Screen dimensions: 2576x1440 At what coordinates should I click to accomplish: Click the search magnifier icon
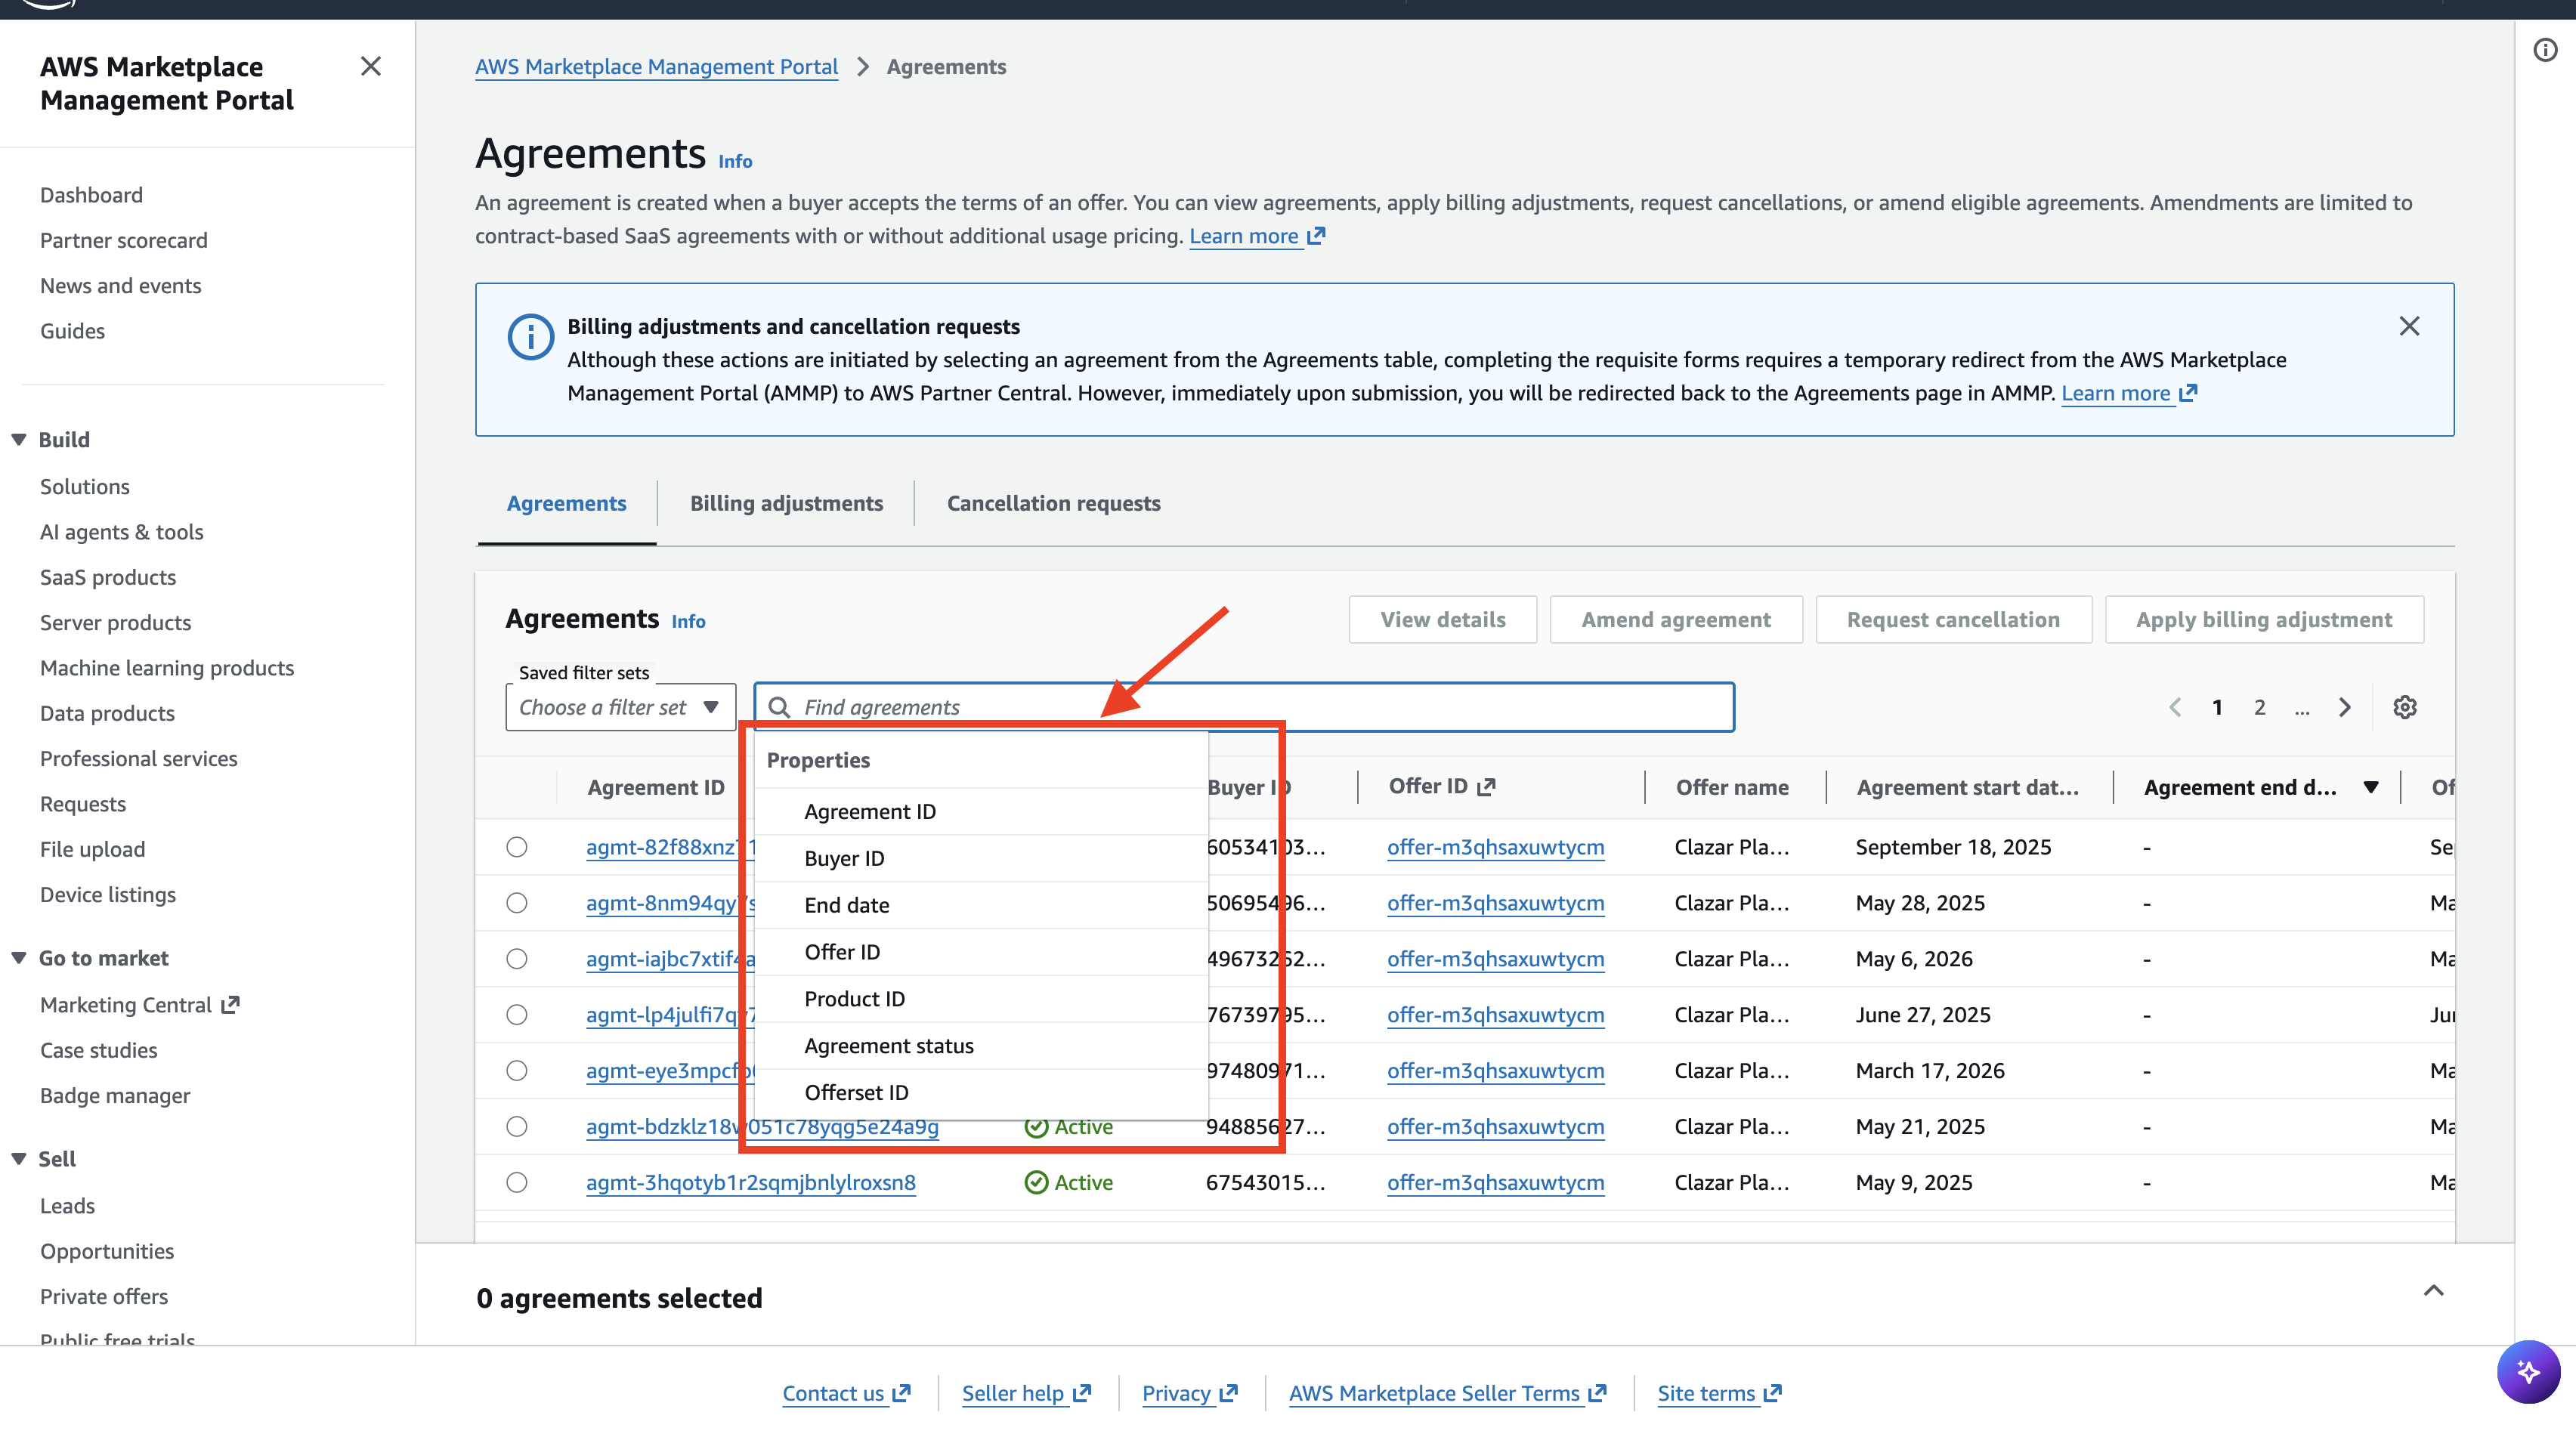coord(779,707)
